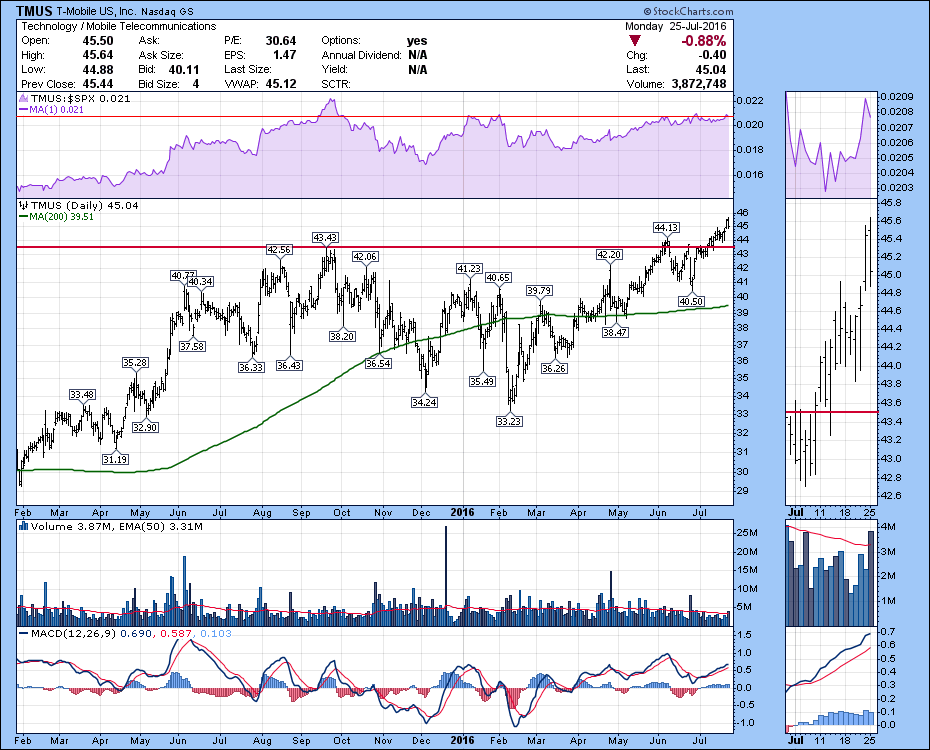Click the 40.65 price label
930x750 pixels.
tap(498, 277)
